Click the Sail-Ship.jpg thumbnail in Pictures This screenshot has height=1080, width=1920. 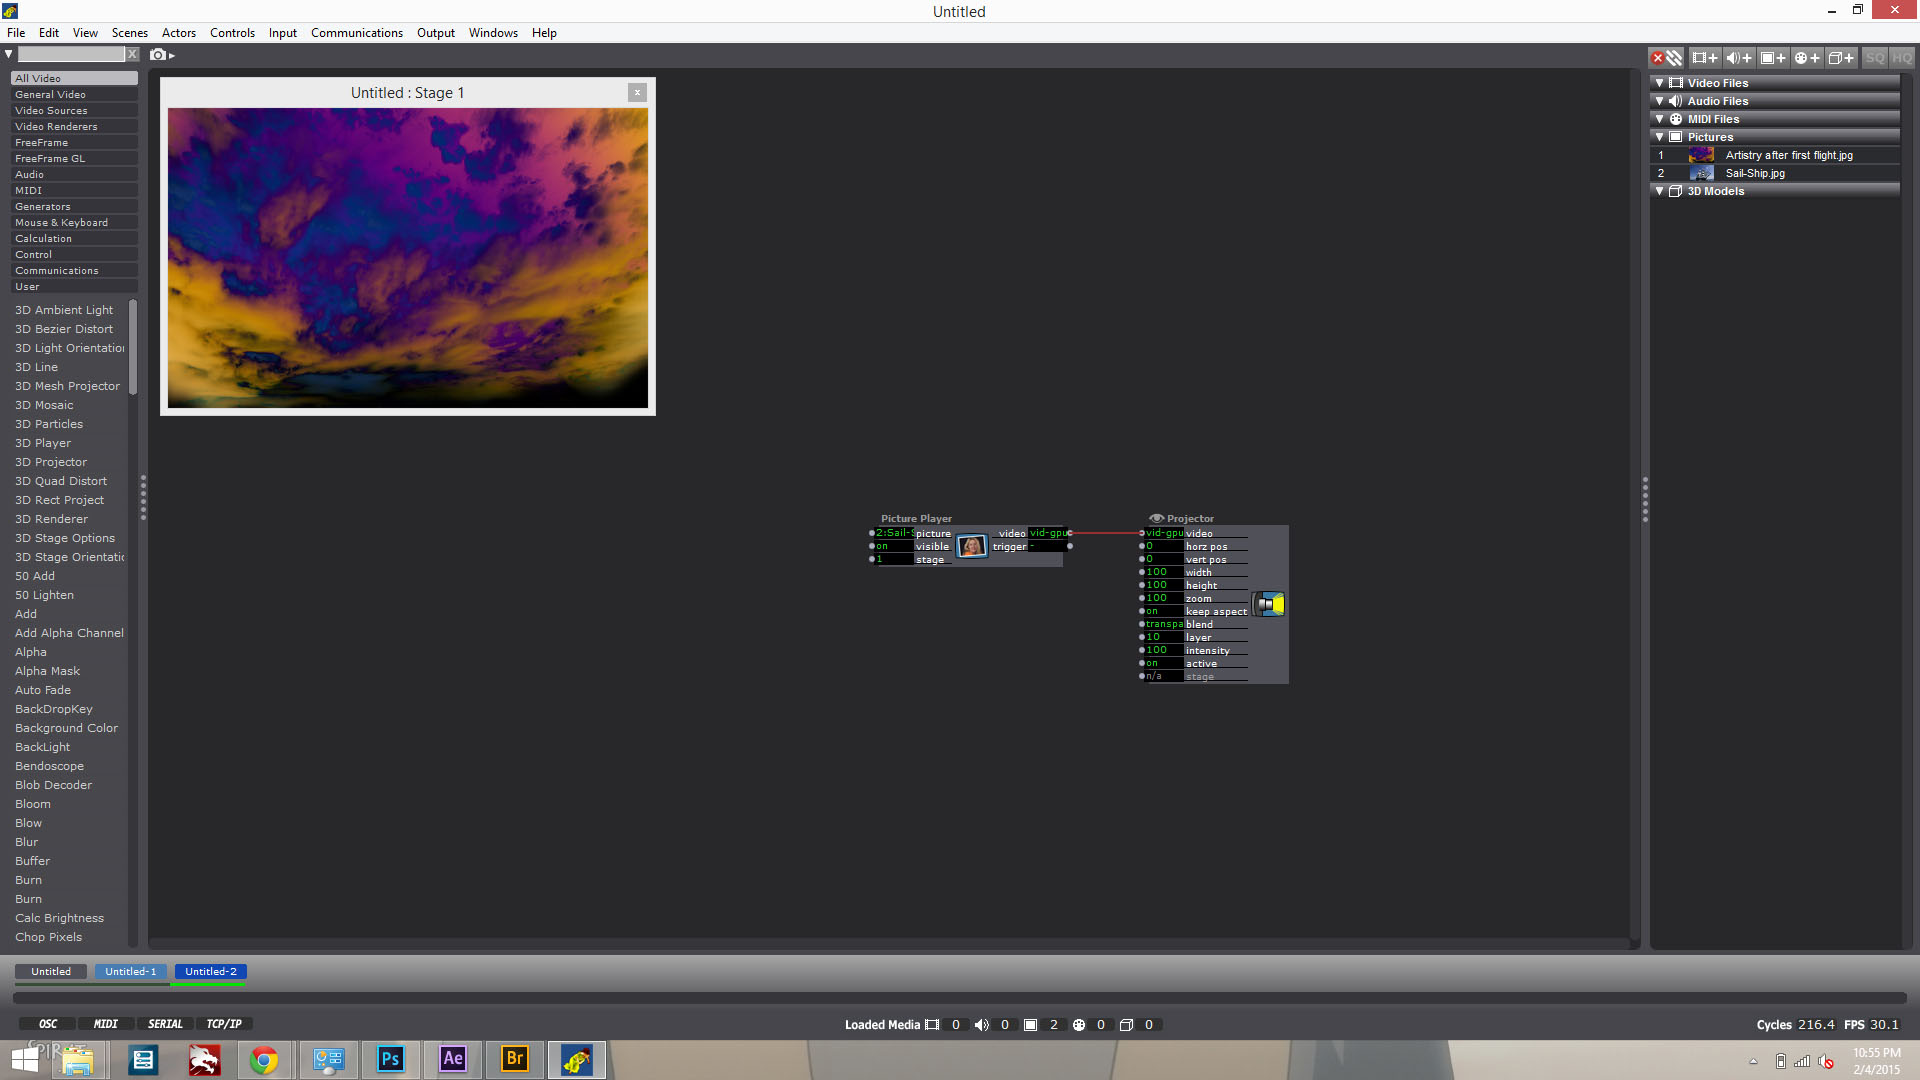1701,173
